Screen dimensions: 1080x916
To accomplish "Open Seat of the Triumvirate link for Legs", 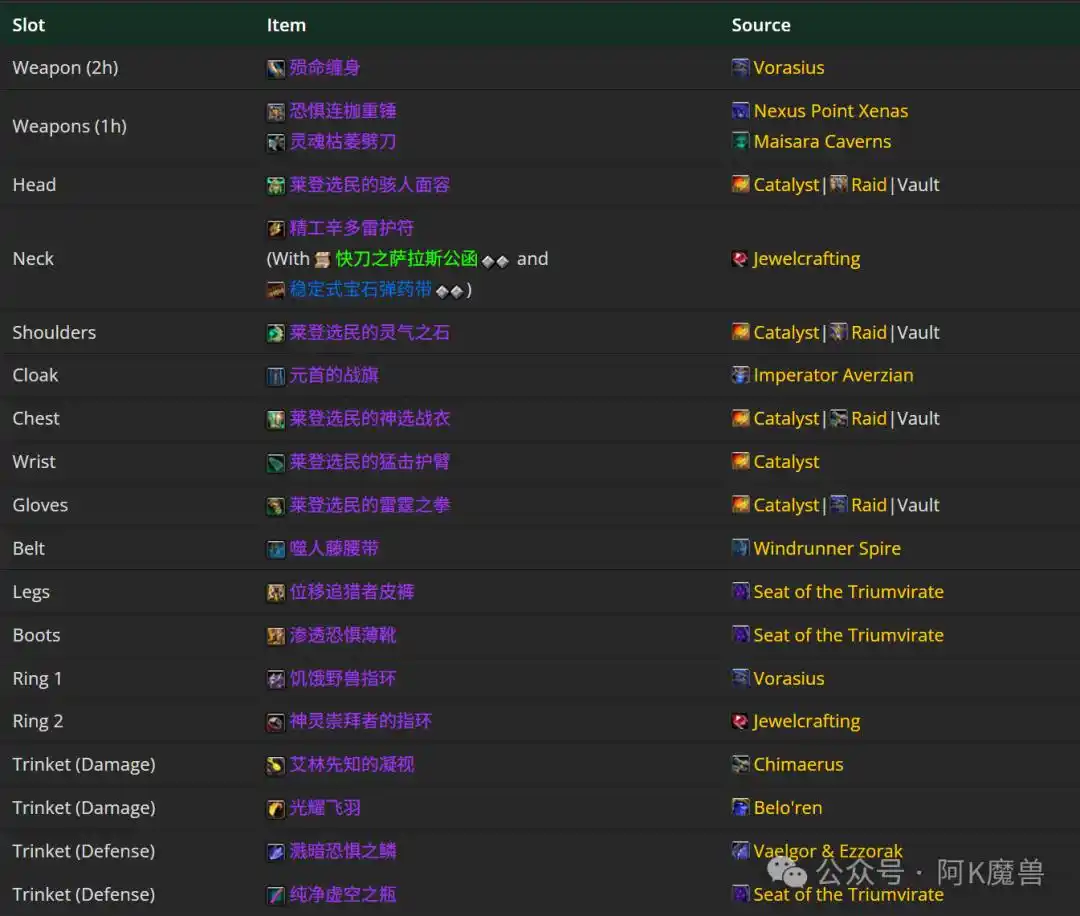I will (x=848, y=592).
